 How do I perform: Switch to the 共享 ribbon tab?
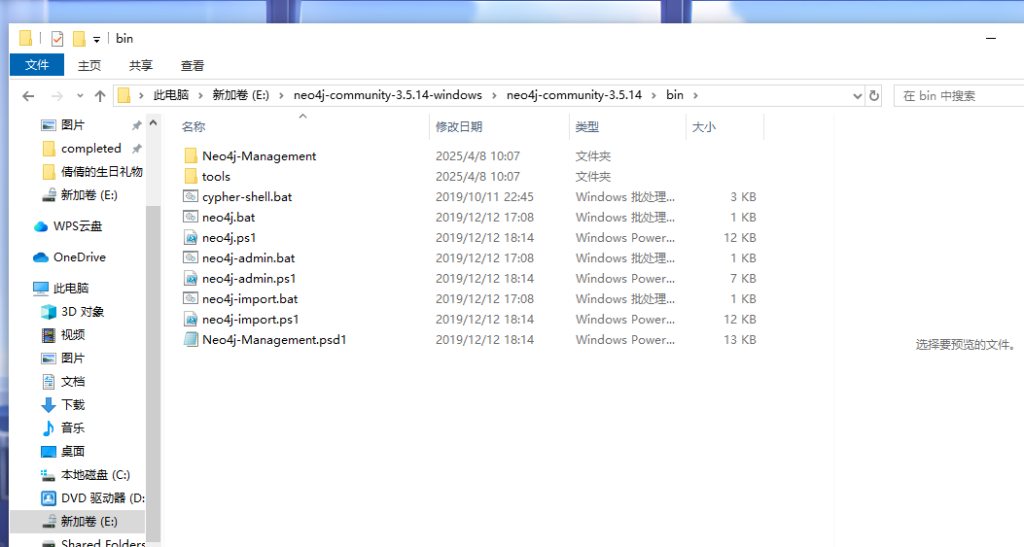click(141, 65)
